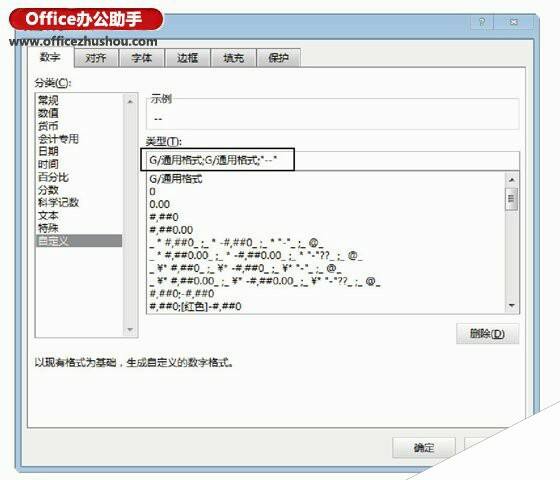Switch to the 数字 tab
The width and height of the screenshot is (560, 480).
[x=50, y=57]
